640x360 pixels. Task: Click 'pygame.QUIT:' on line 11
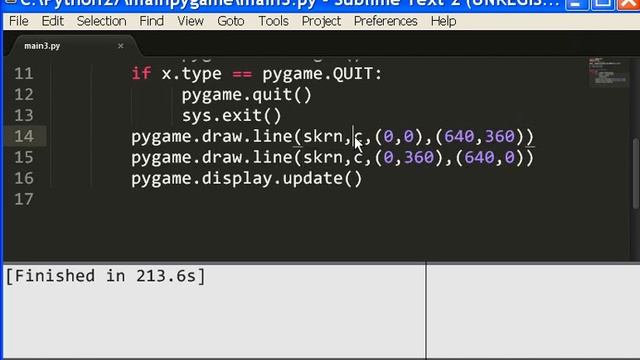tap(322, 74)
